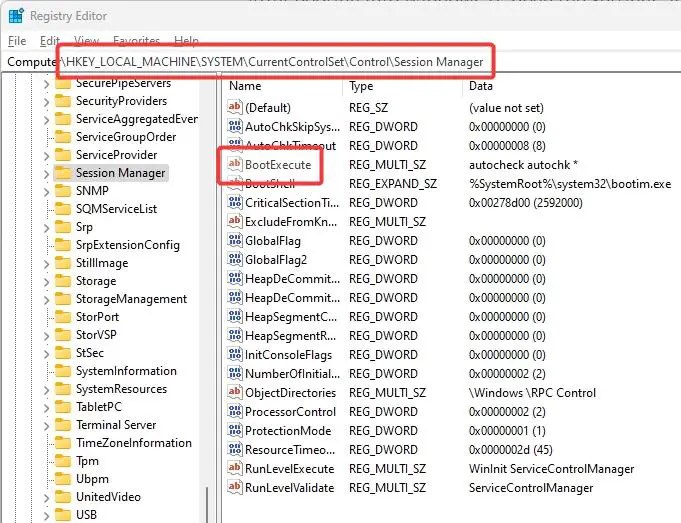681x523 pixels.
Task: Expand the Storage key
Action: (46, 281)
